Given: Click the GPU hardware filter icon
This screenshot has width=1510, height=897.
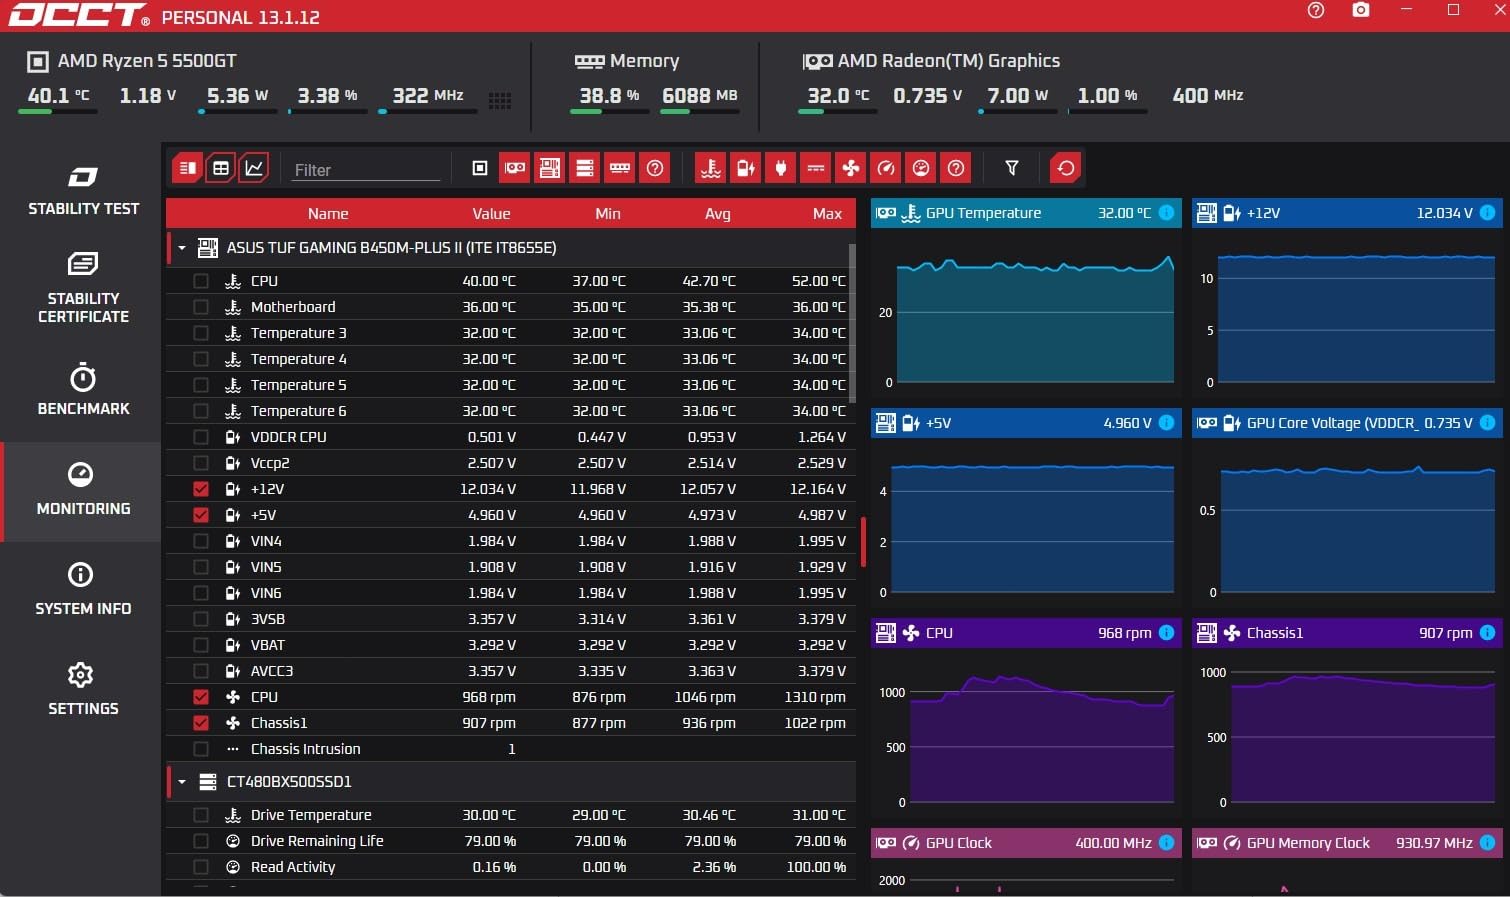Looking at the screenshot, I should [515, 168].
